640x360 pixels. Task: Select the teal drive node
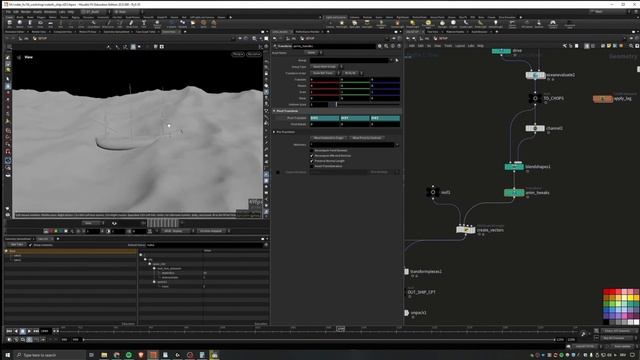click(501, 51)
